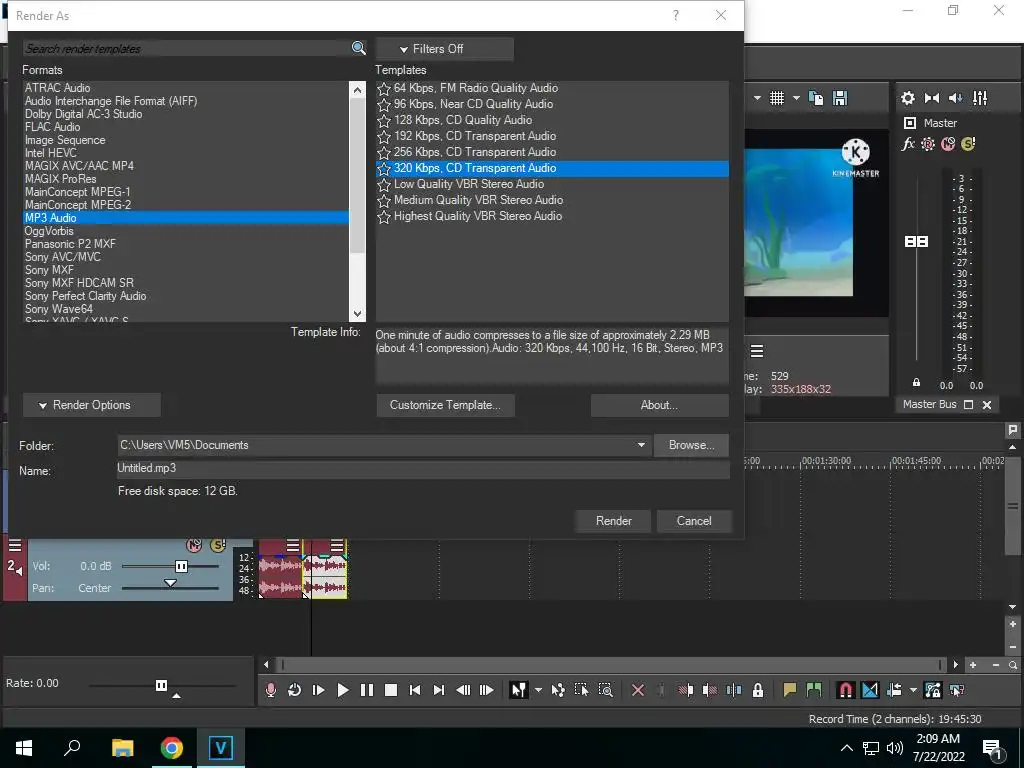Select the Selection Edit tool

pos(581,690)
